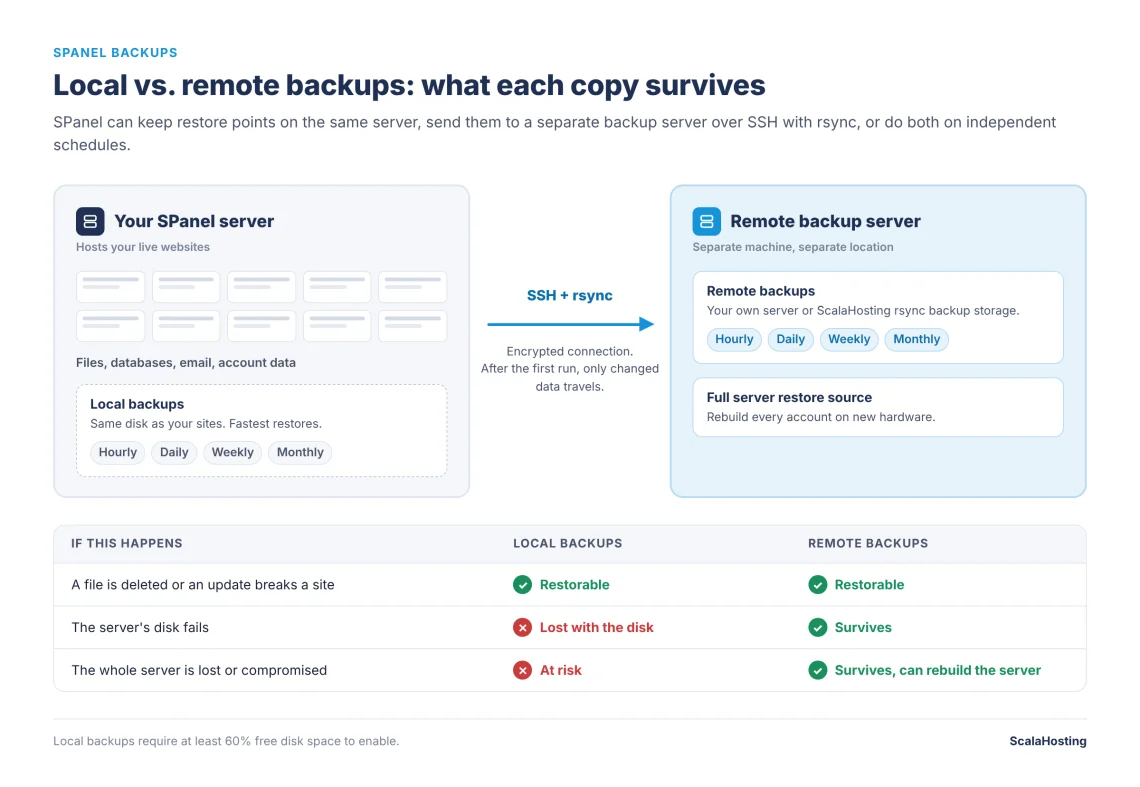Screen dimensions: 1140x787
Task: Click the SPANEL BACKUPS label
Action: click(115, 52)
